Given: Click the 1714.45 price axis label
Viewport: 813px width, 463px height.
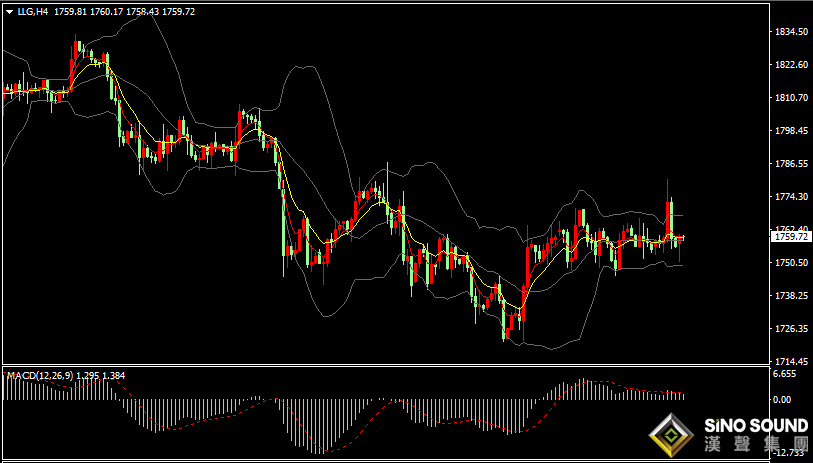Looking at the screenshot, I should (791, 361).
